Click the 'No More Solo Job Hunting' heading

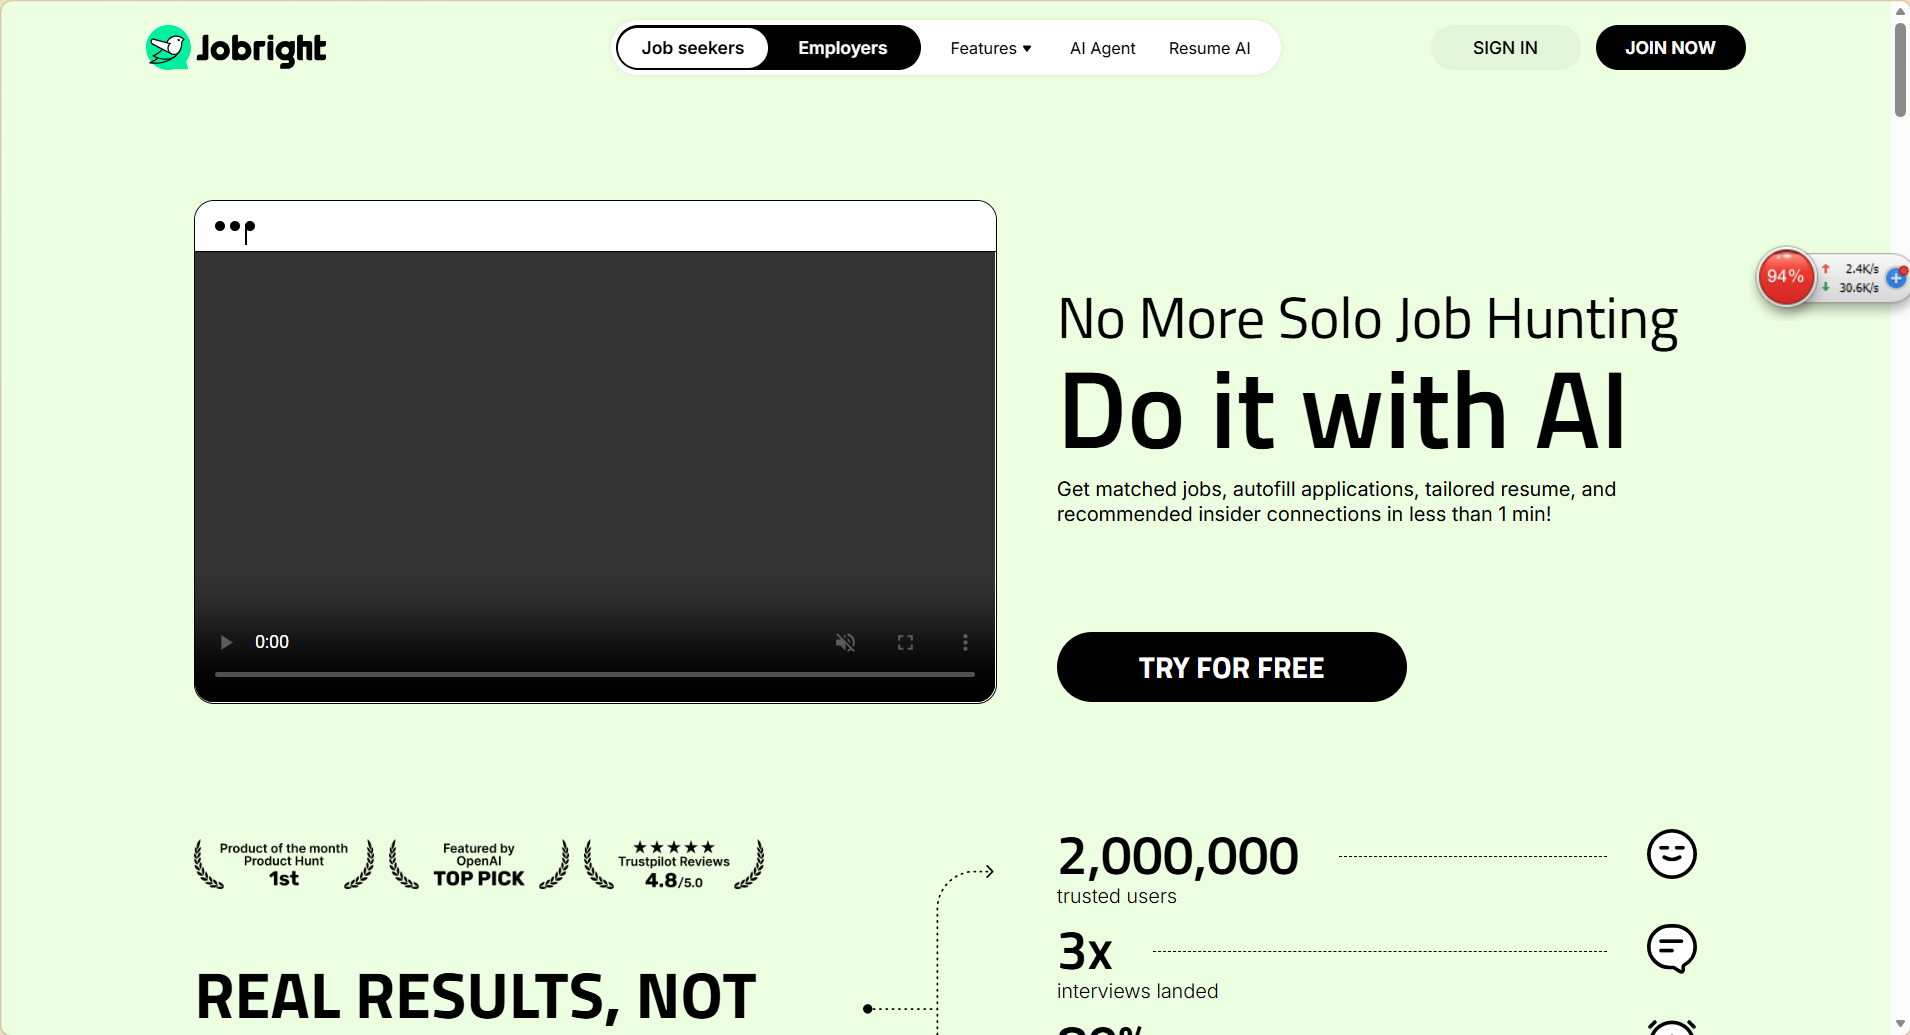click(x=1368, y=320)
